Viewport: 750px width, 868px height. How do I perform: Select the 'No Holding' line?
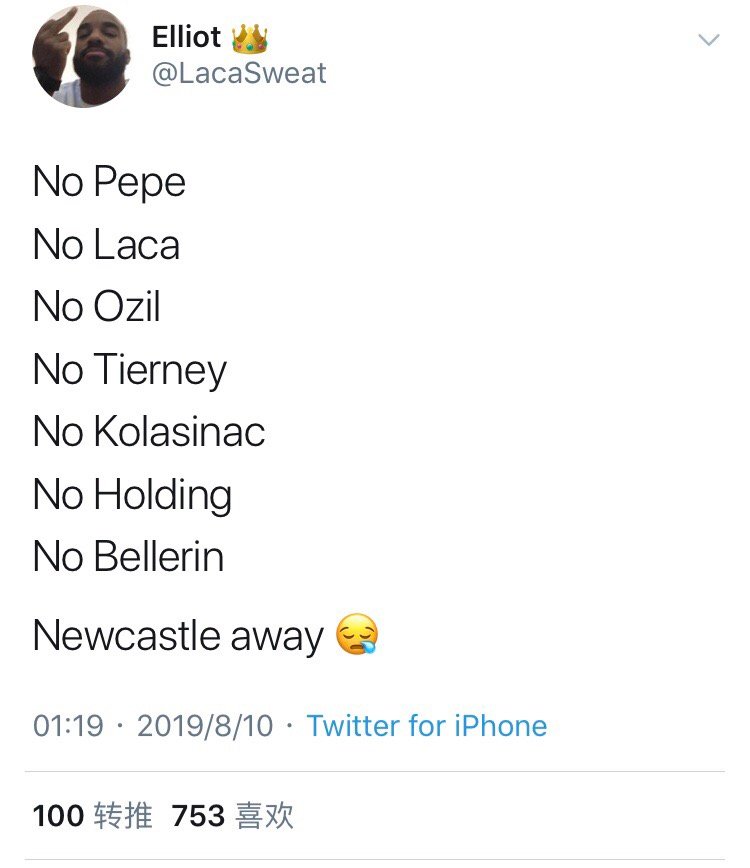pos(132,495)
